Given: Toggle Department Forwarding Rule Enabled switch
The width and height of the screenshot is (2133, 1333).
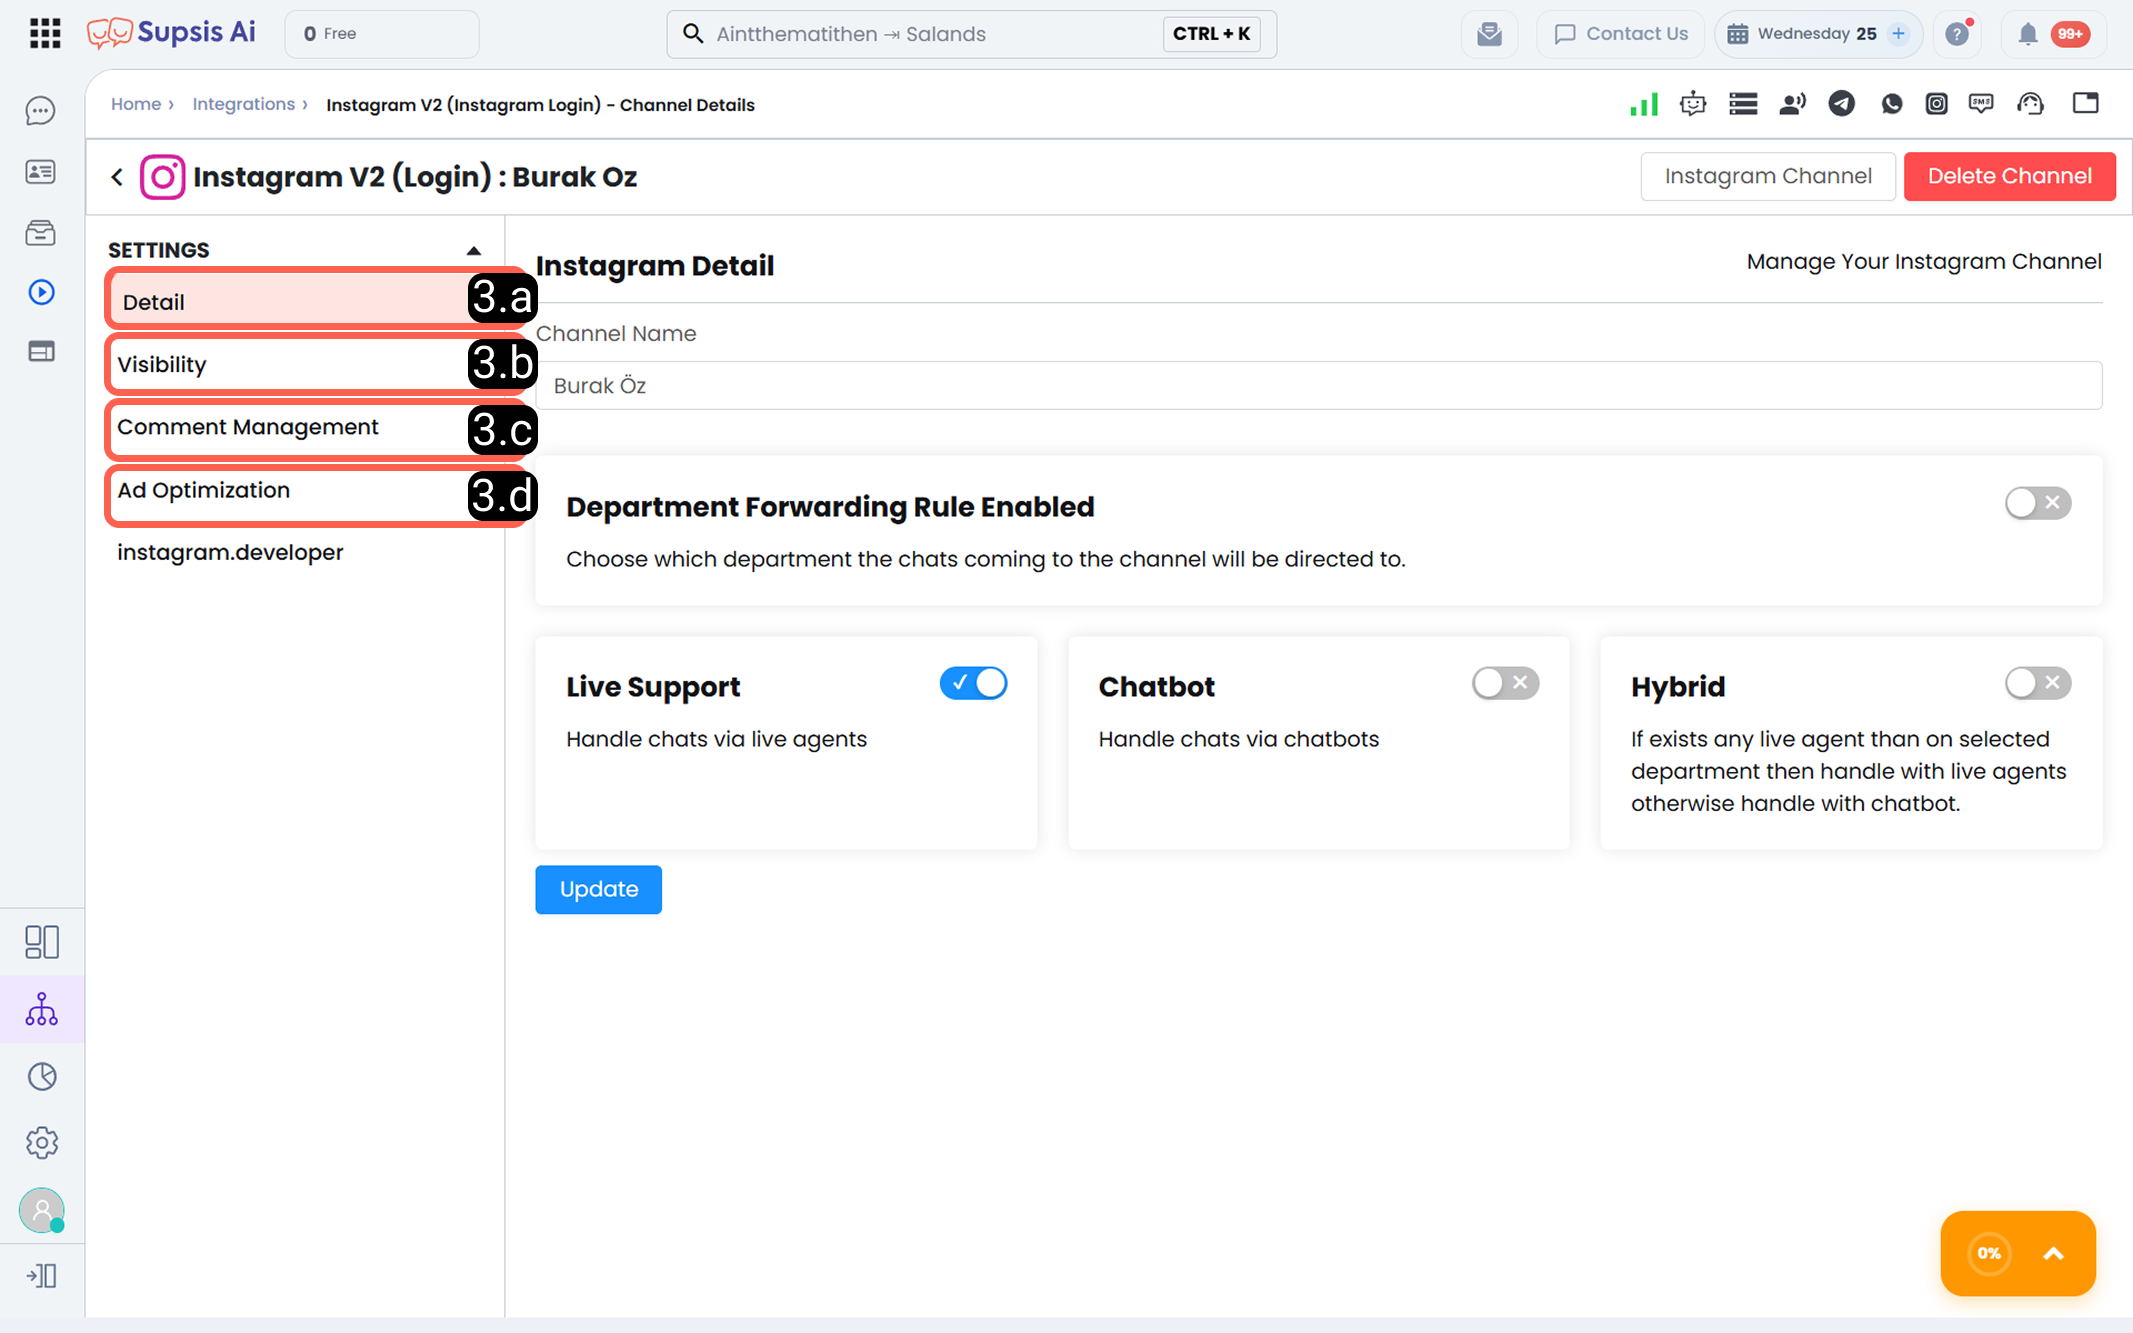Looking at the screenshot, I should point(2037,503).
